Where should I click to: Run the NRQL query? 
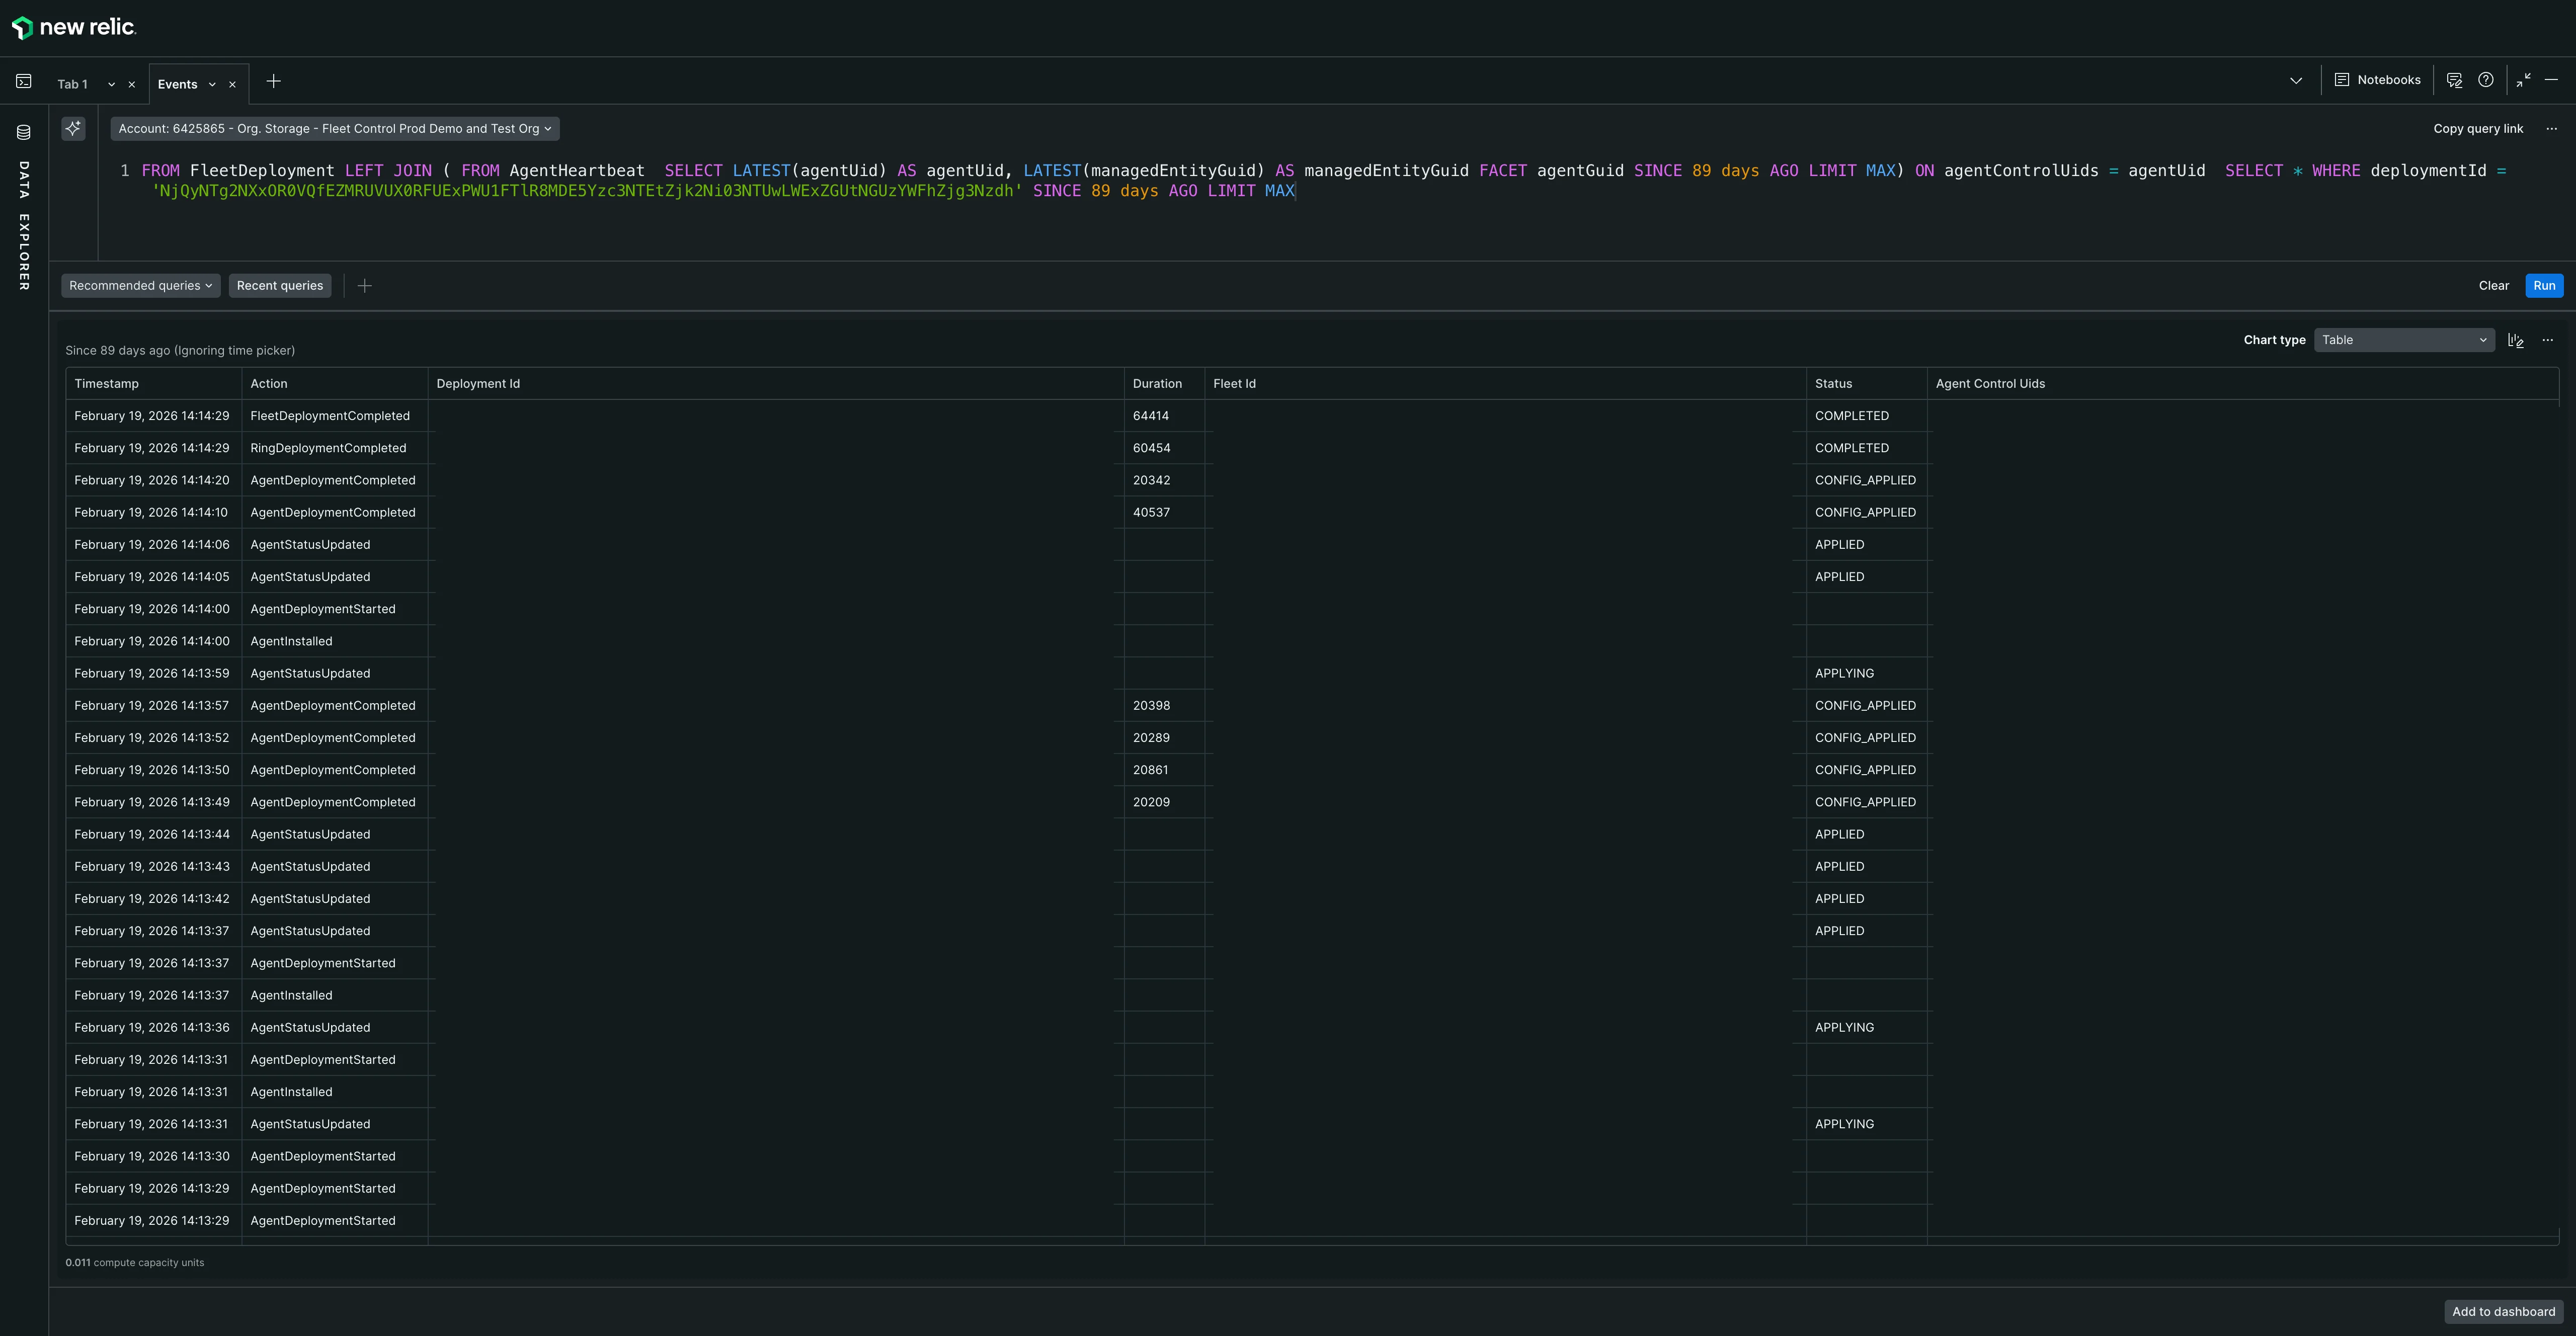(2543, 285)
